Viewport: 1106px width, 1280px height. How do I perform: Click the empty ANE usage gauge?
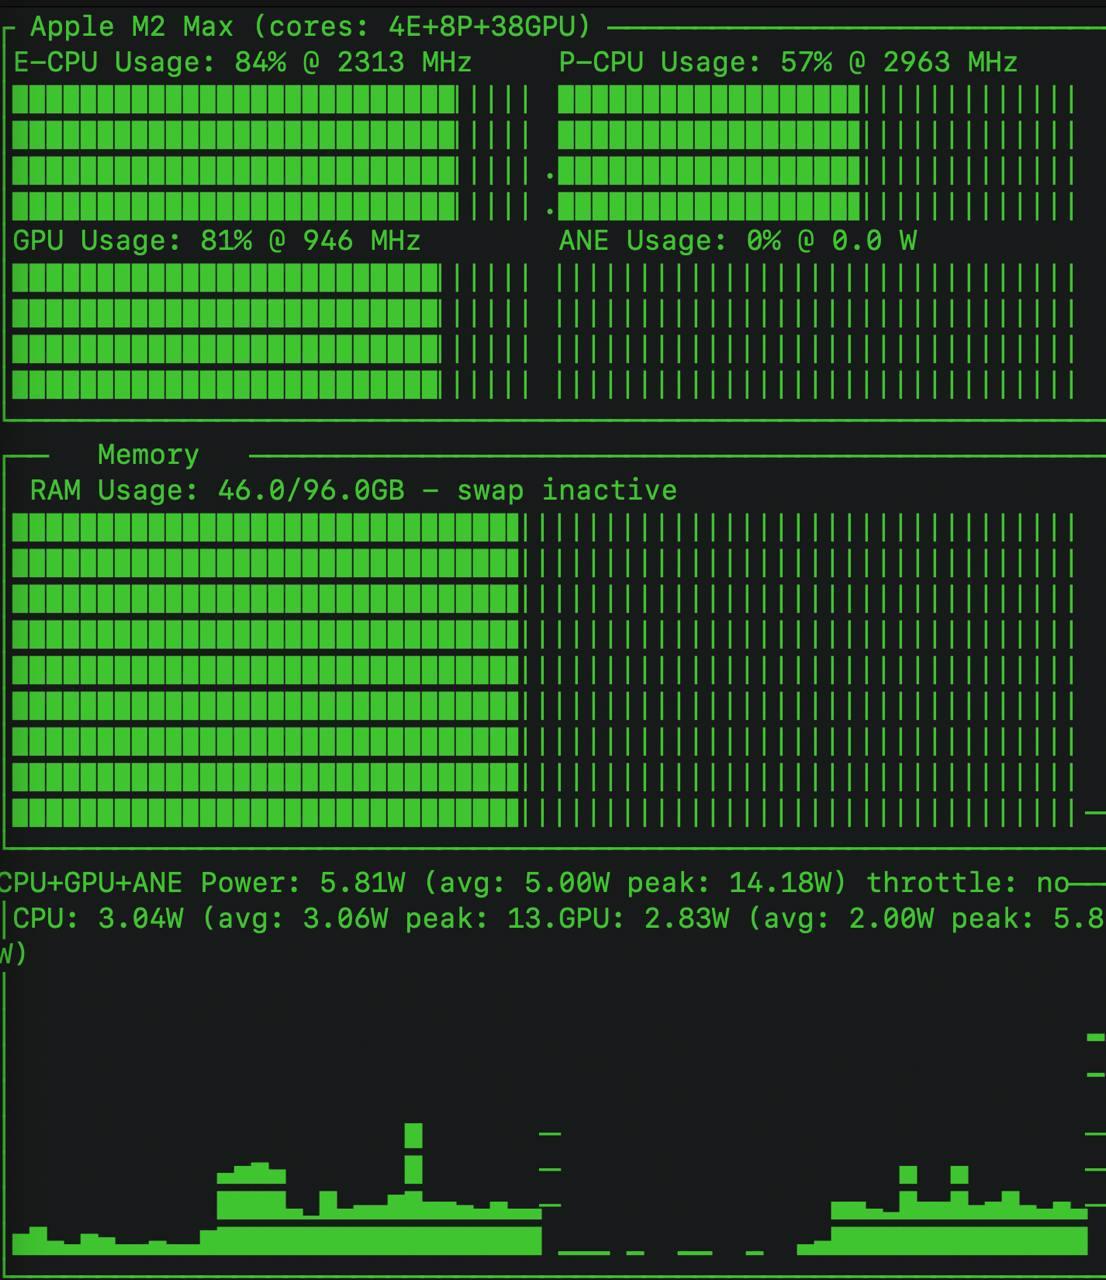click(x=816, y=331)
